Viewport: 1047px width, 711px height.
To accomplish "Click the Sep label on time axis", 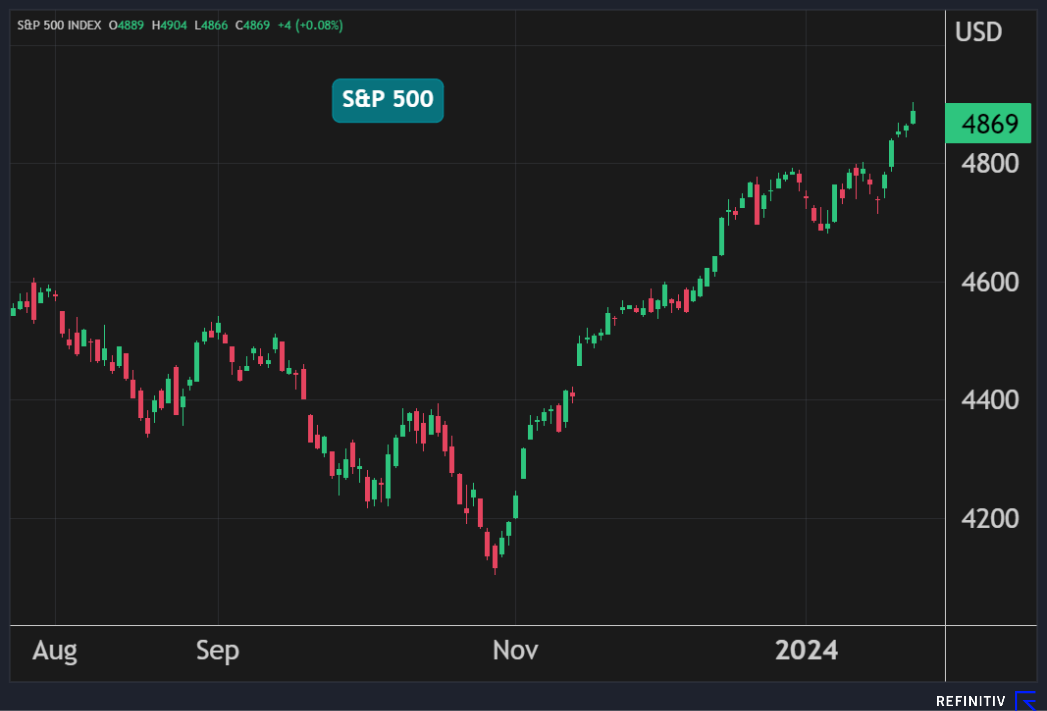I will [217, 651].
